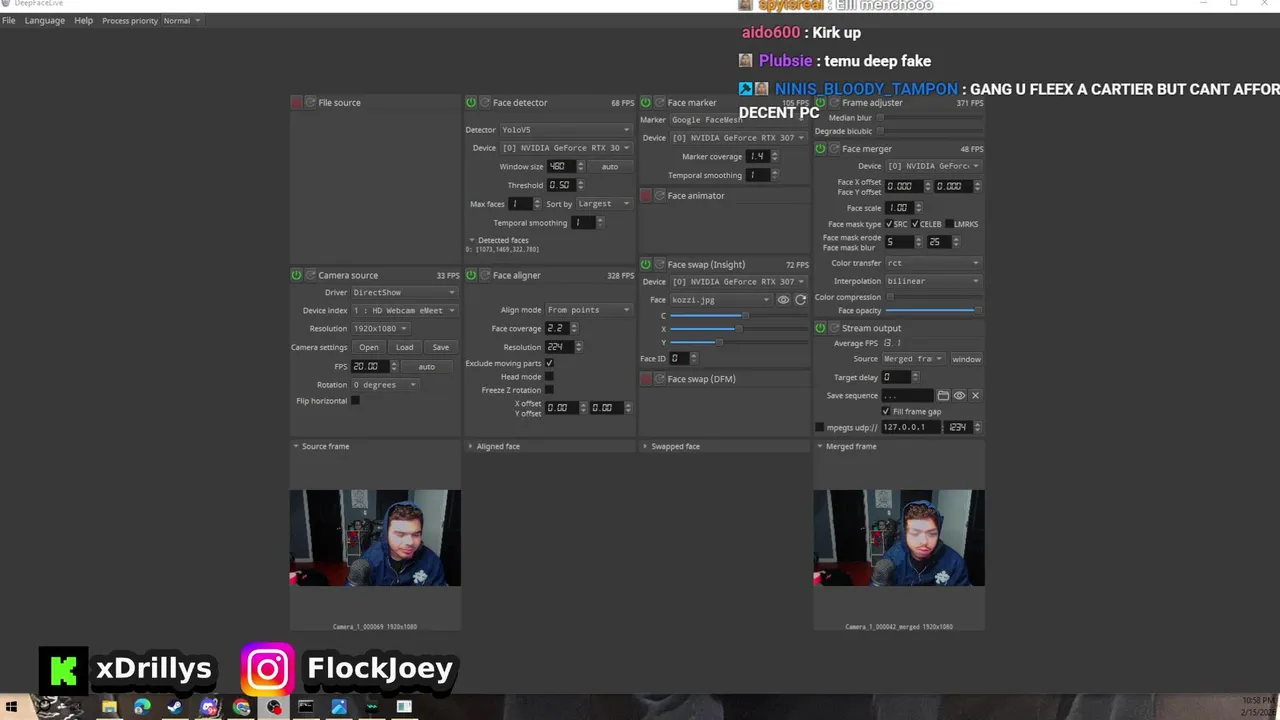Turn off the Frame adjuster power icon
Screen dimensions: 1280x720
coord(820,103)
